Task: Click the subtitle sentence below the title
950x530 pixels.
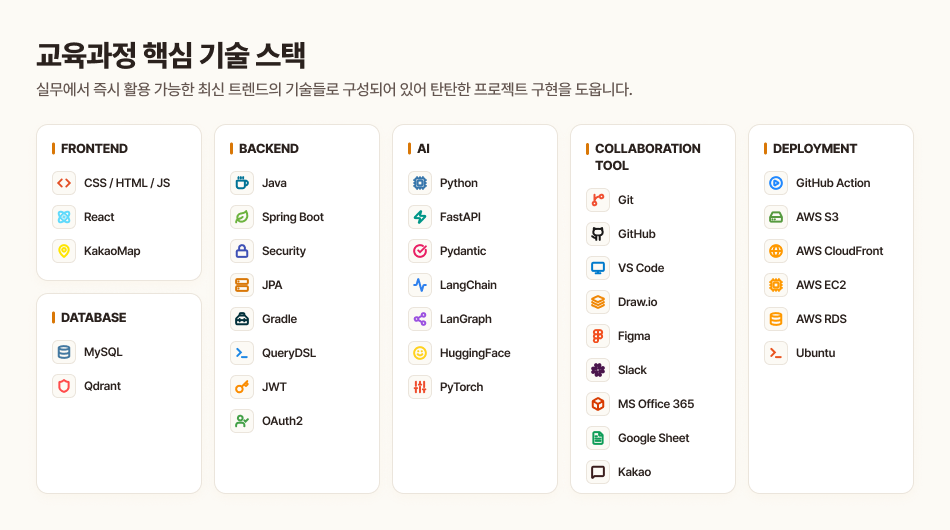Action: 334,90
